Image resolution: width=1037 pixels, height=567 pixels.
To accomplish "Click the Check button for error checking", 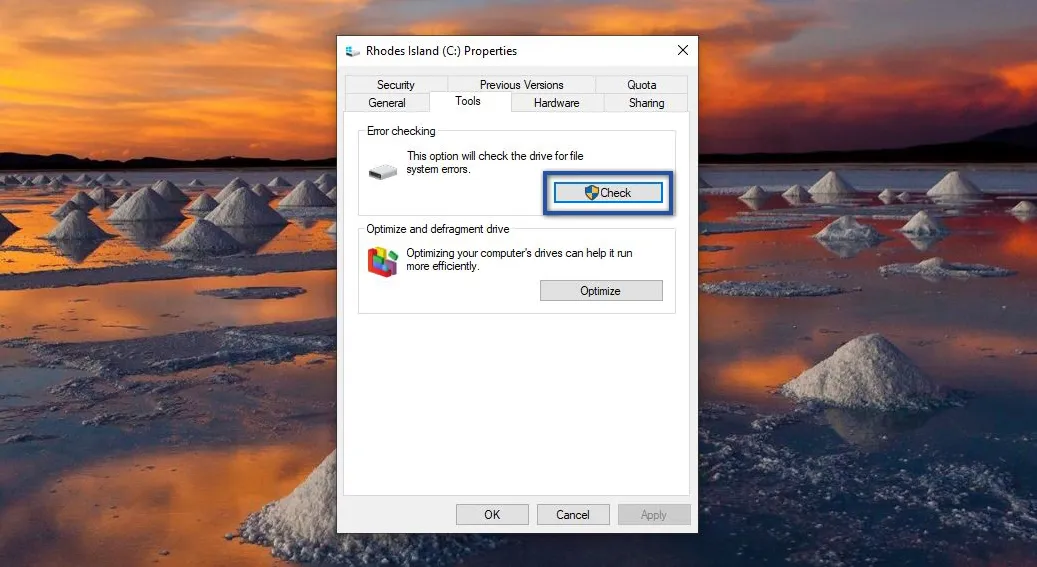I will 608,193.
